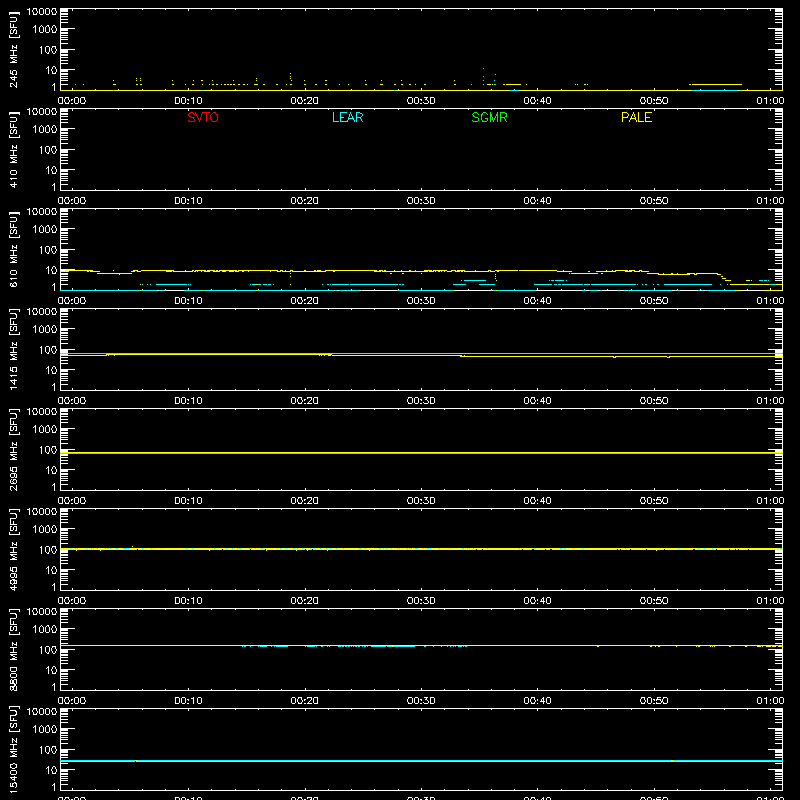Click 01:00 time label under 4995 MHz panel

[x=770, y=601]
